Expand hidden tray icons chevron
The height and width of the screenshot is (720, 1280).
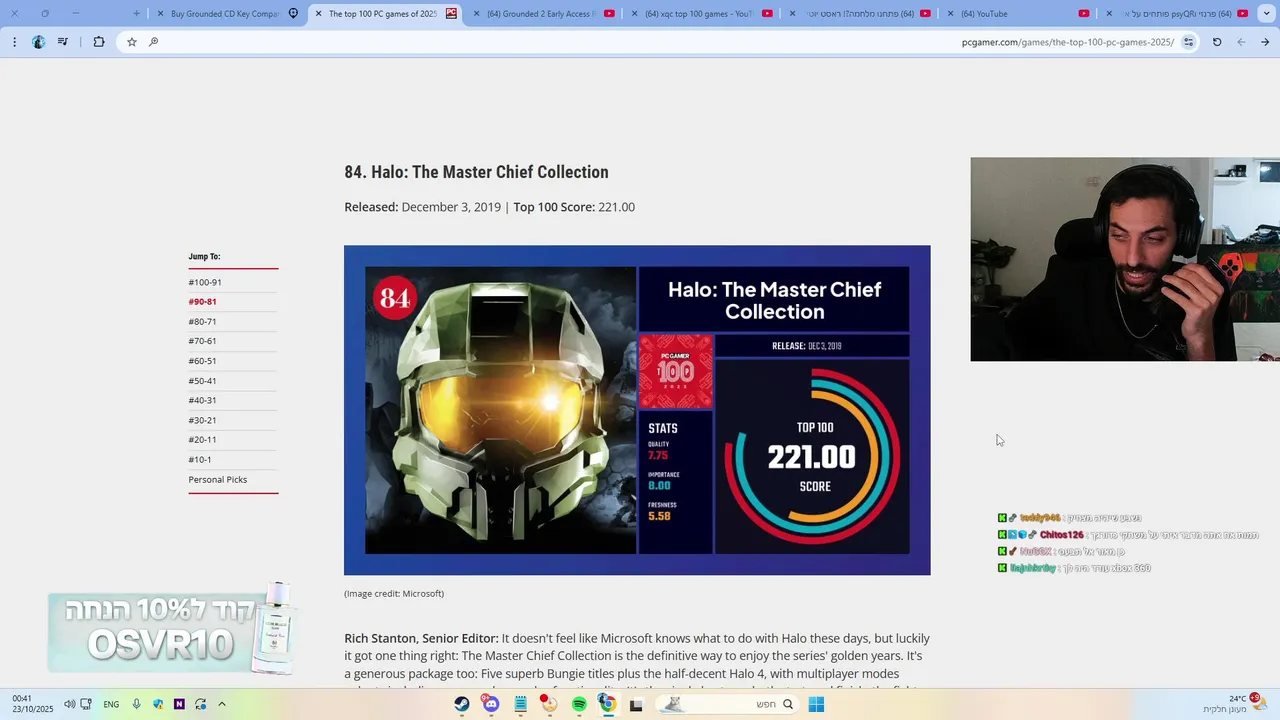tap(222, 704)
